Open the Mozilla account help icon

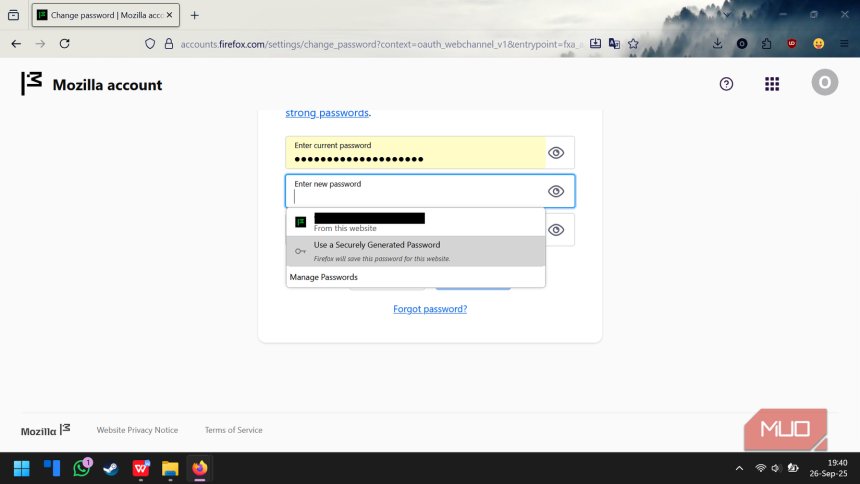click(726, 84)
